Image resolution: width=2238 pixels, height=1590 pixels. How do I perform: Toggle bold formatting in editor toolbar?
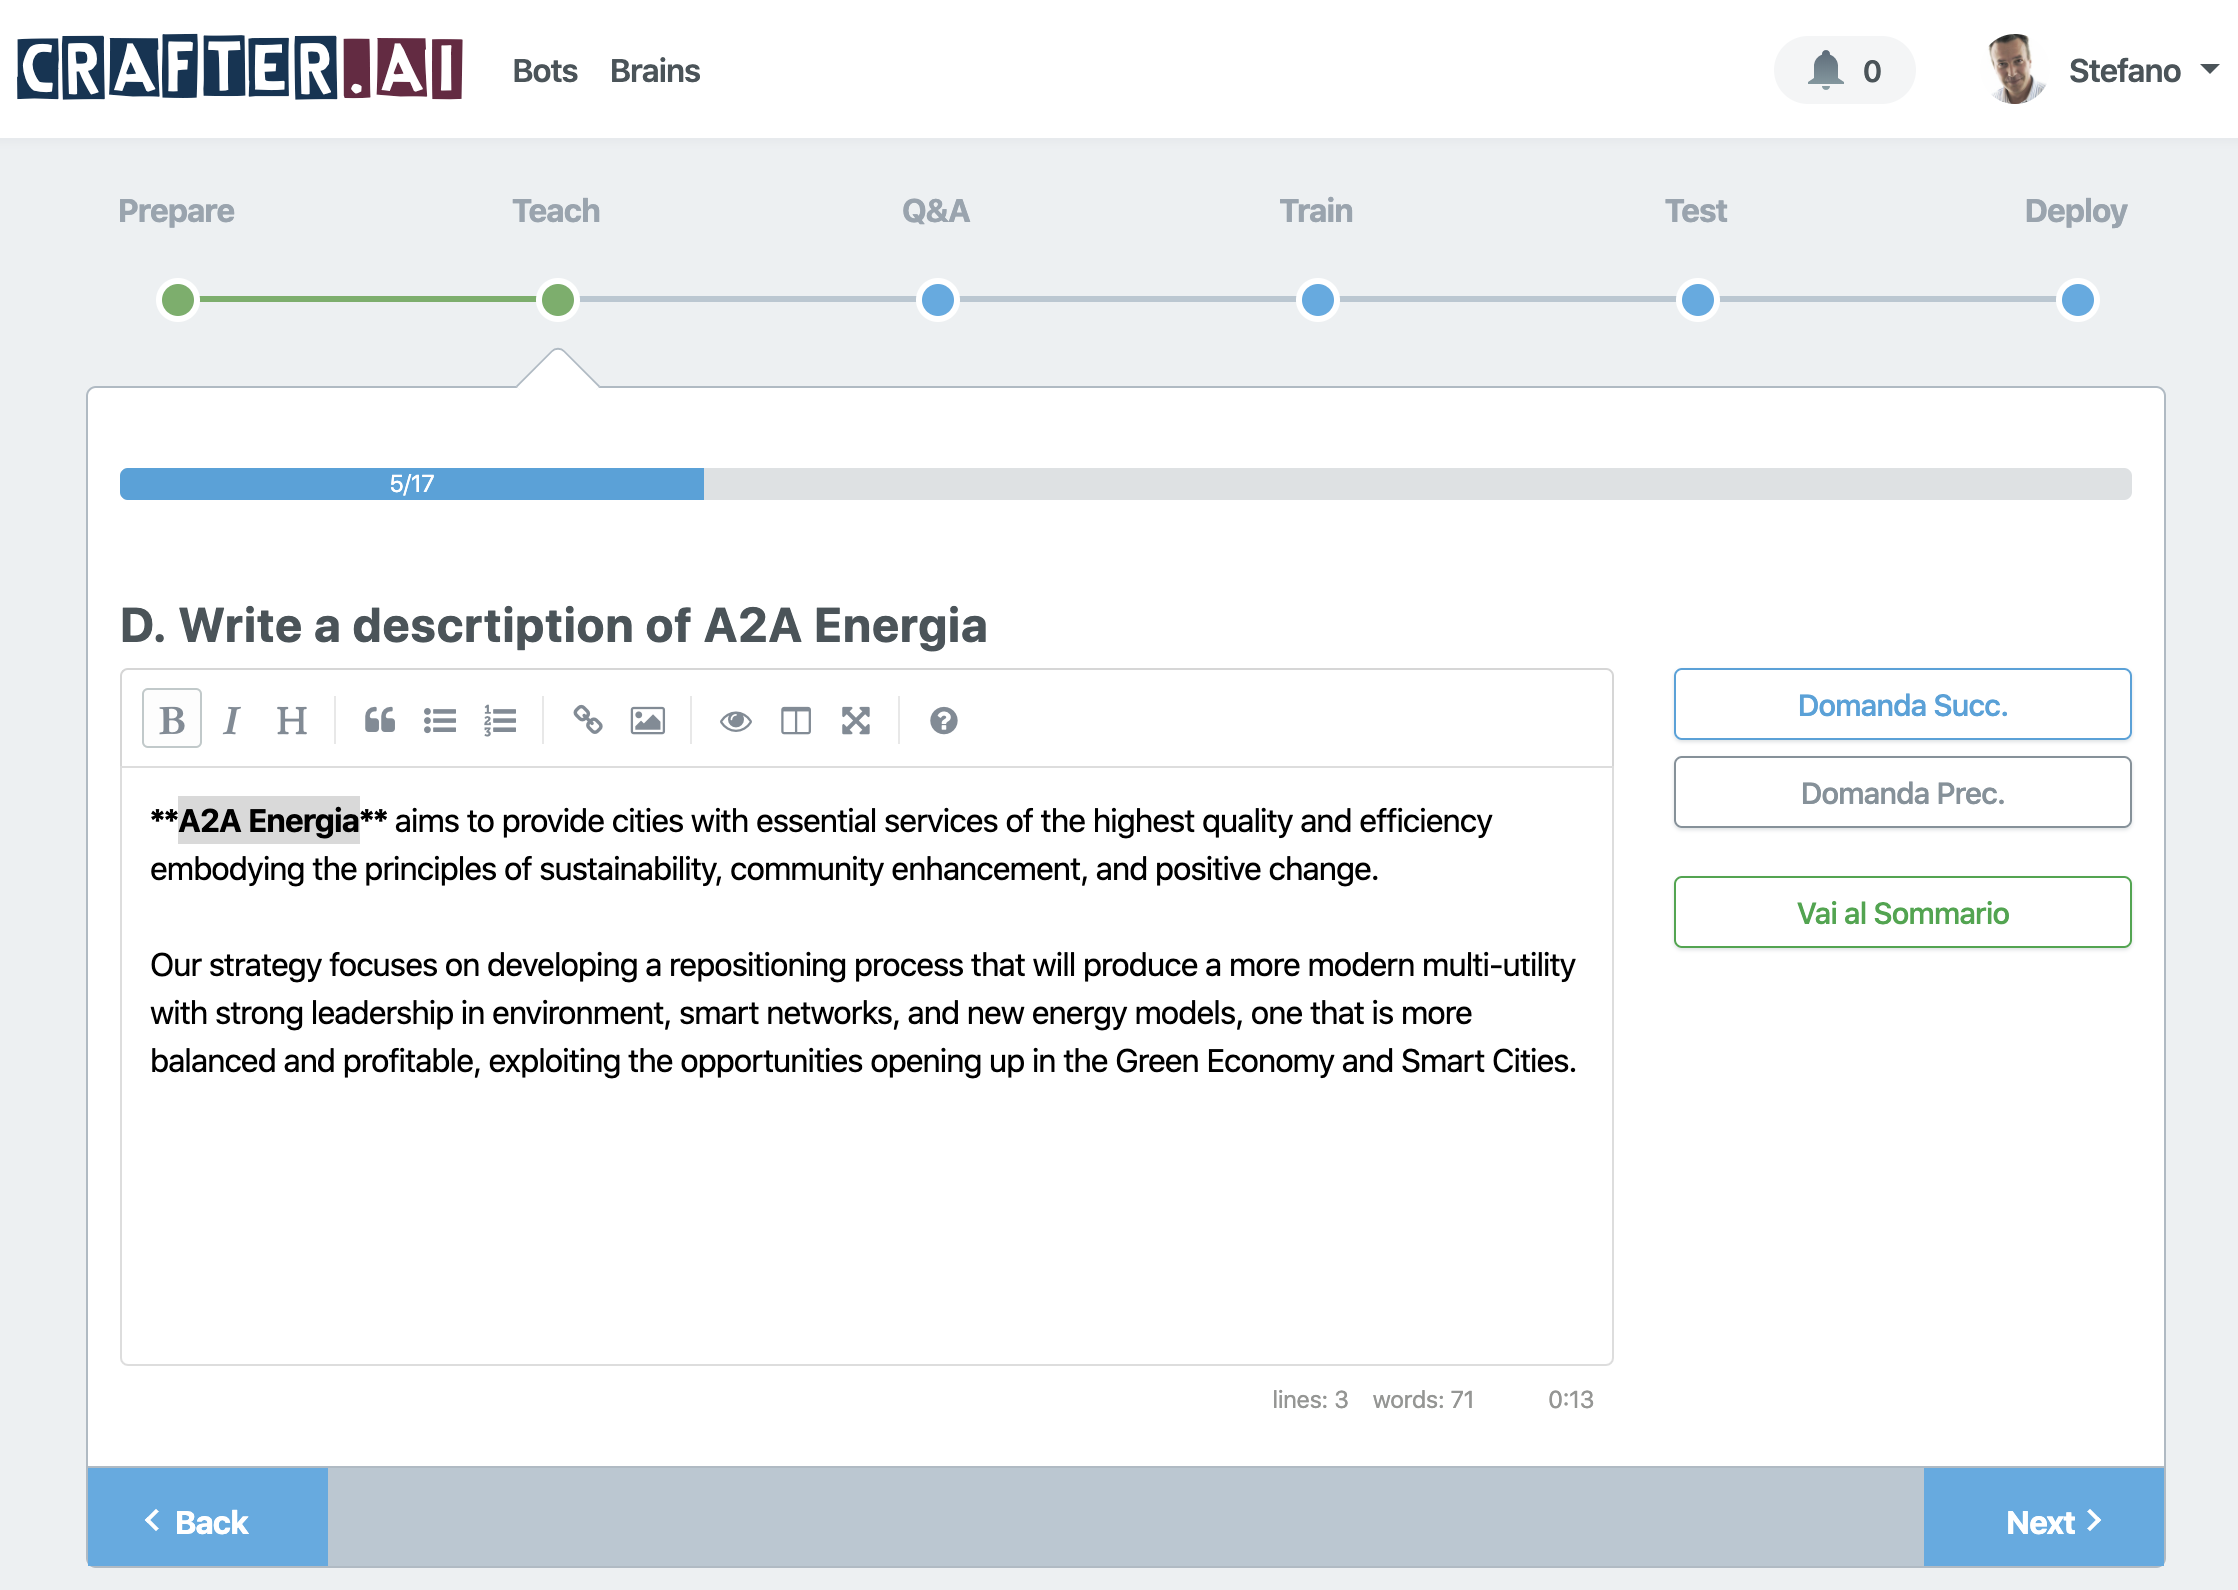point(172,719)
